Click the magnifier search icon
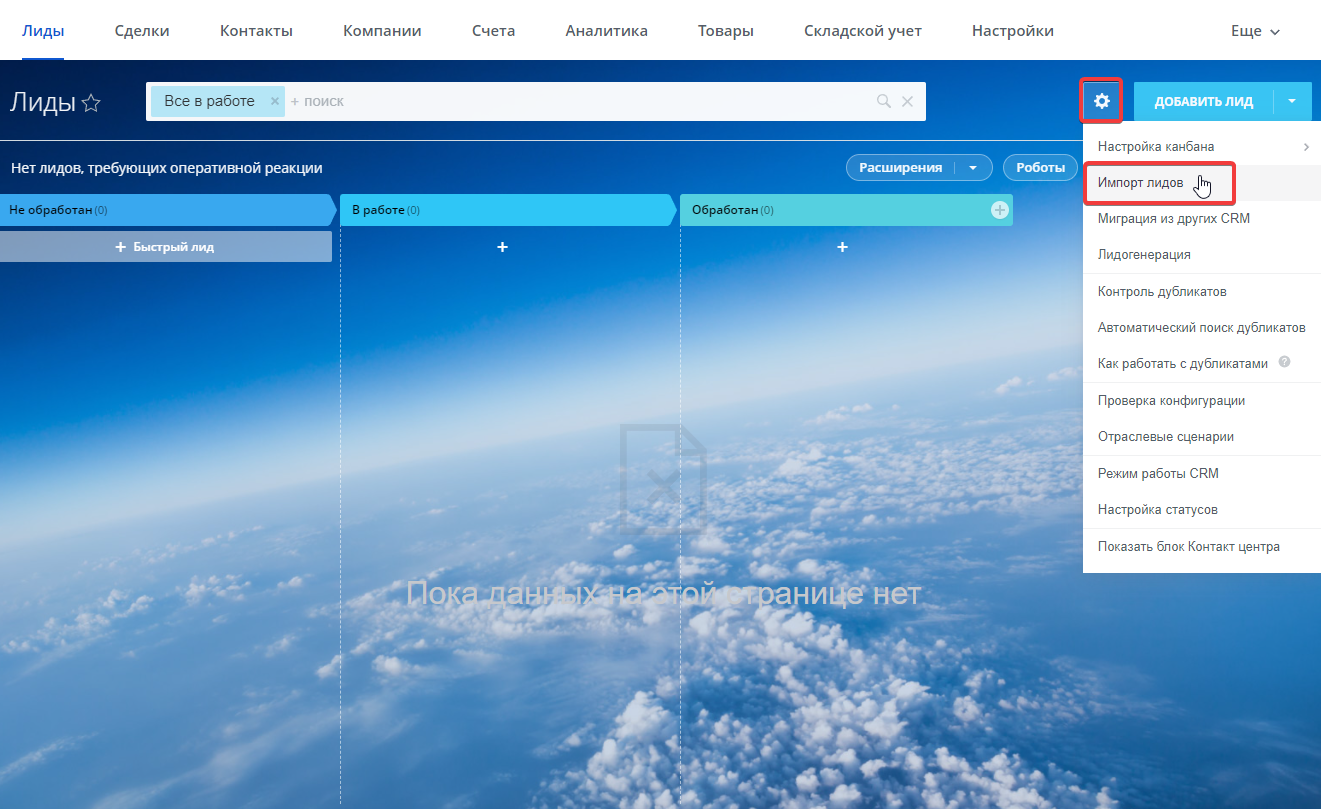The width and height of the screenshot is (1321, 809). [x=883, y=101]
